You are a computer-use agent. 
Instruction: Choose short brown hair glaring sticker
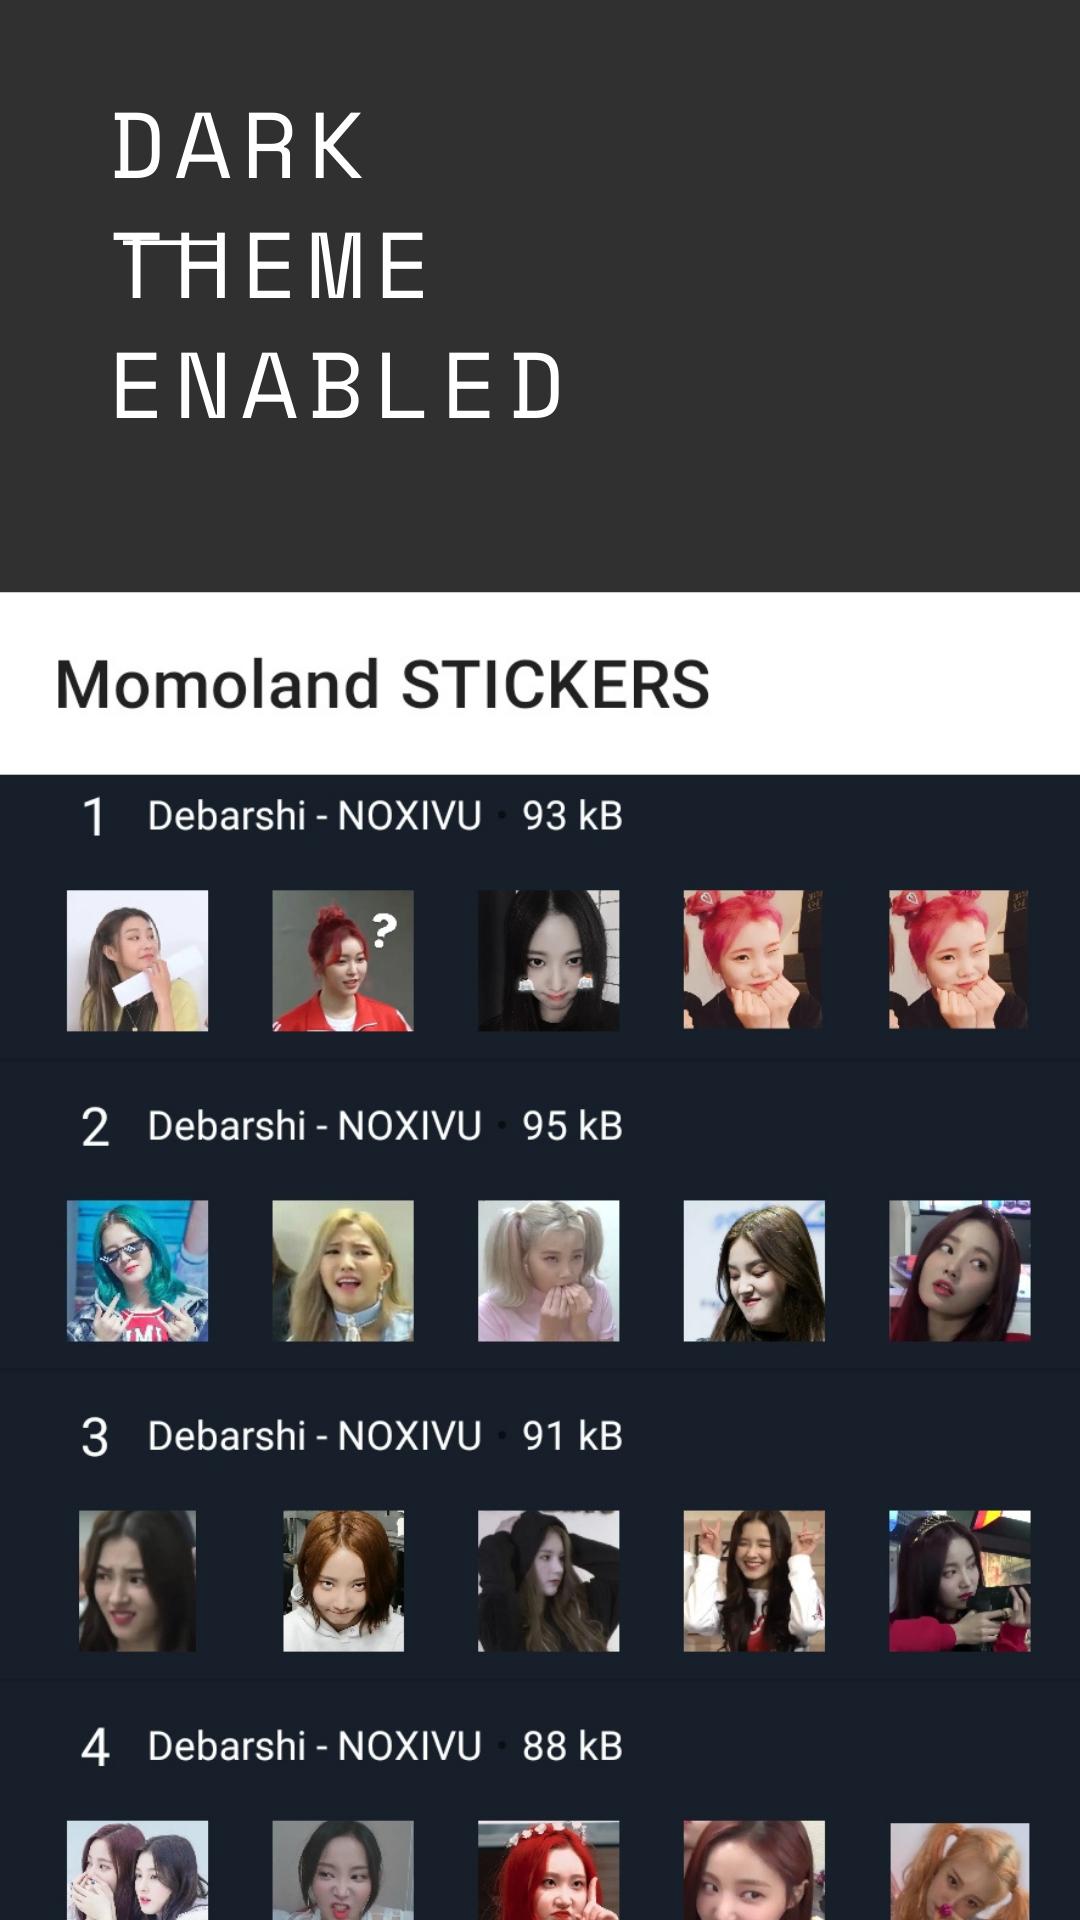343,1581
